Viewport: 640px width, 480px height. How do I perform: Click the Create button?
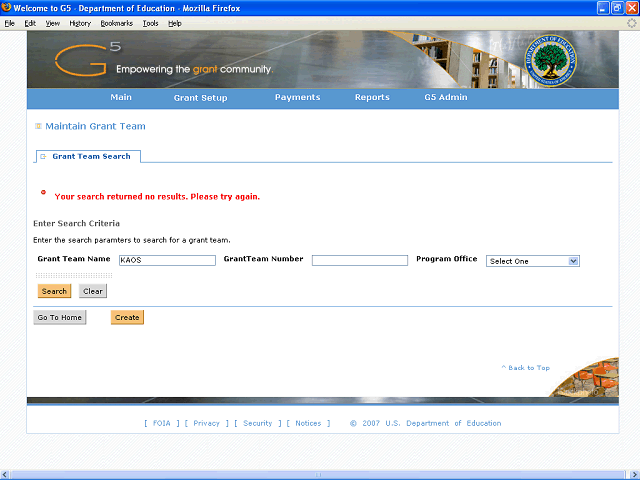pos(127,317)
